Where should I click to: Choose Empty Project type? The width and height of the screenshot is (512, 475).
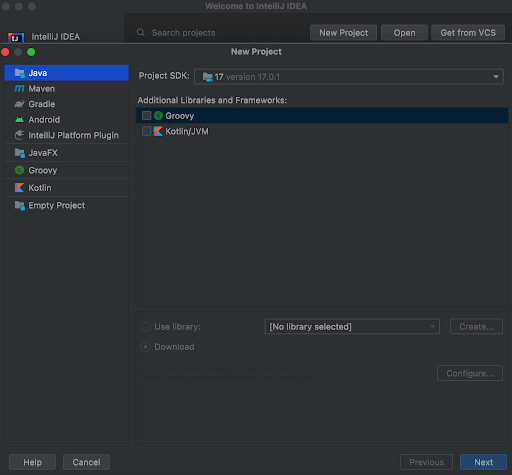coord(66,205)
